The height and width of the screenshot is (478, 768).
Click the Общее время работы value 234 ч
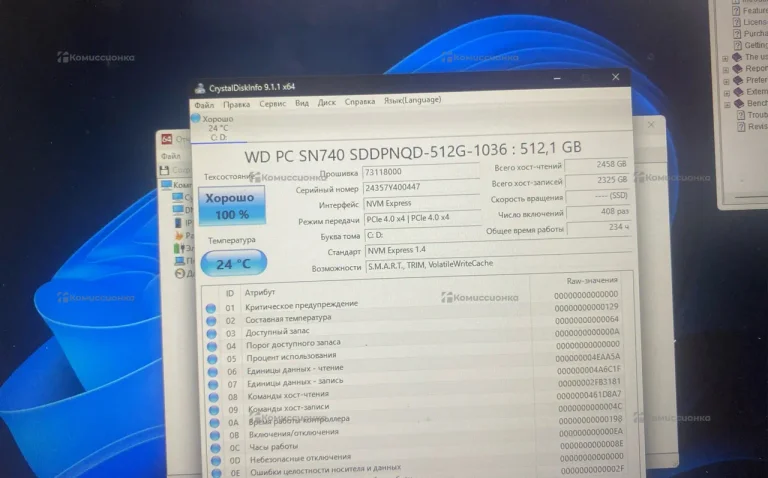point(600,228)
